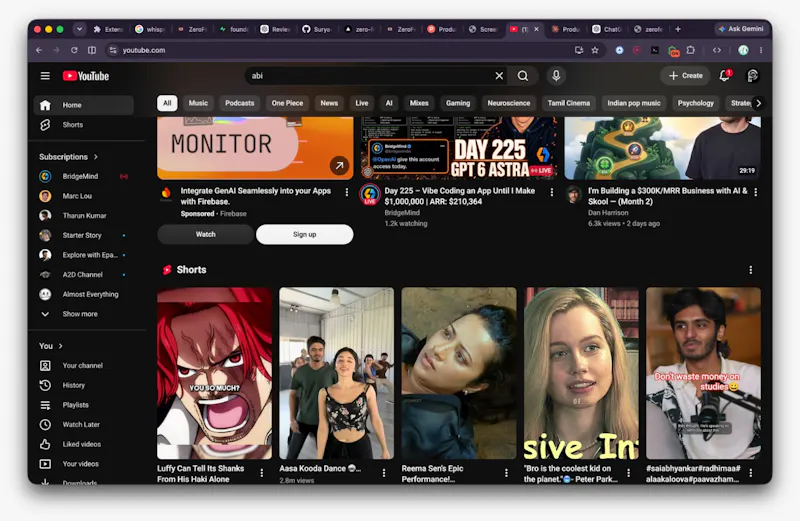Expand the You section chevron
Screen dimensions: 800x521
[x=61, y=346]
